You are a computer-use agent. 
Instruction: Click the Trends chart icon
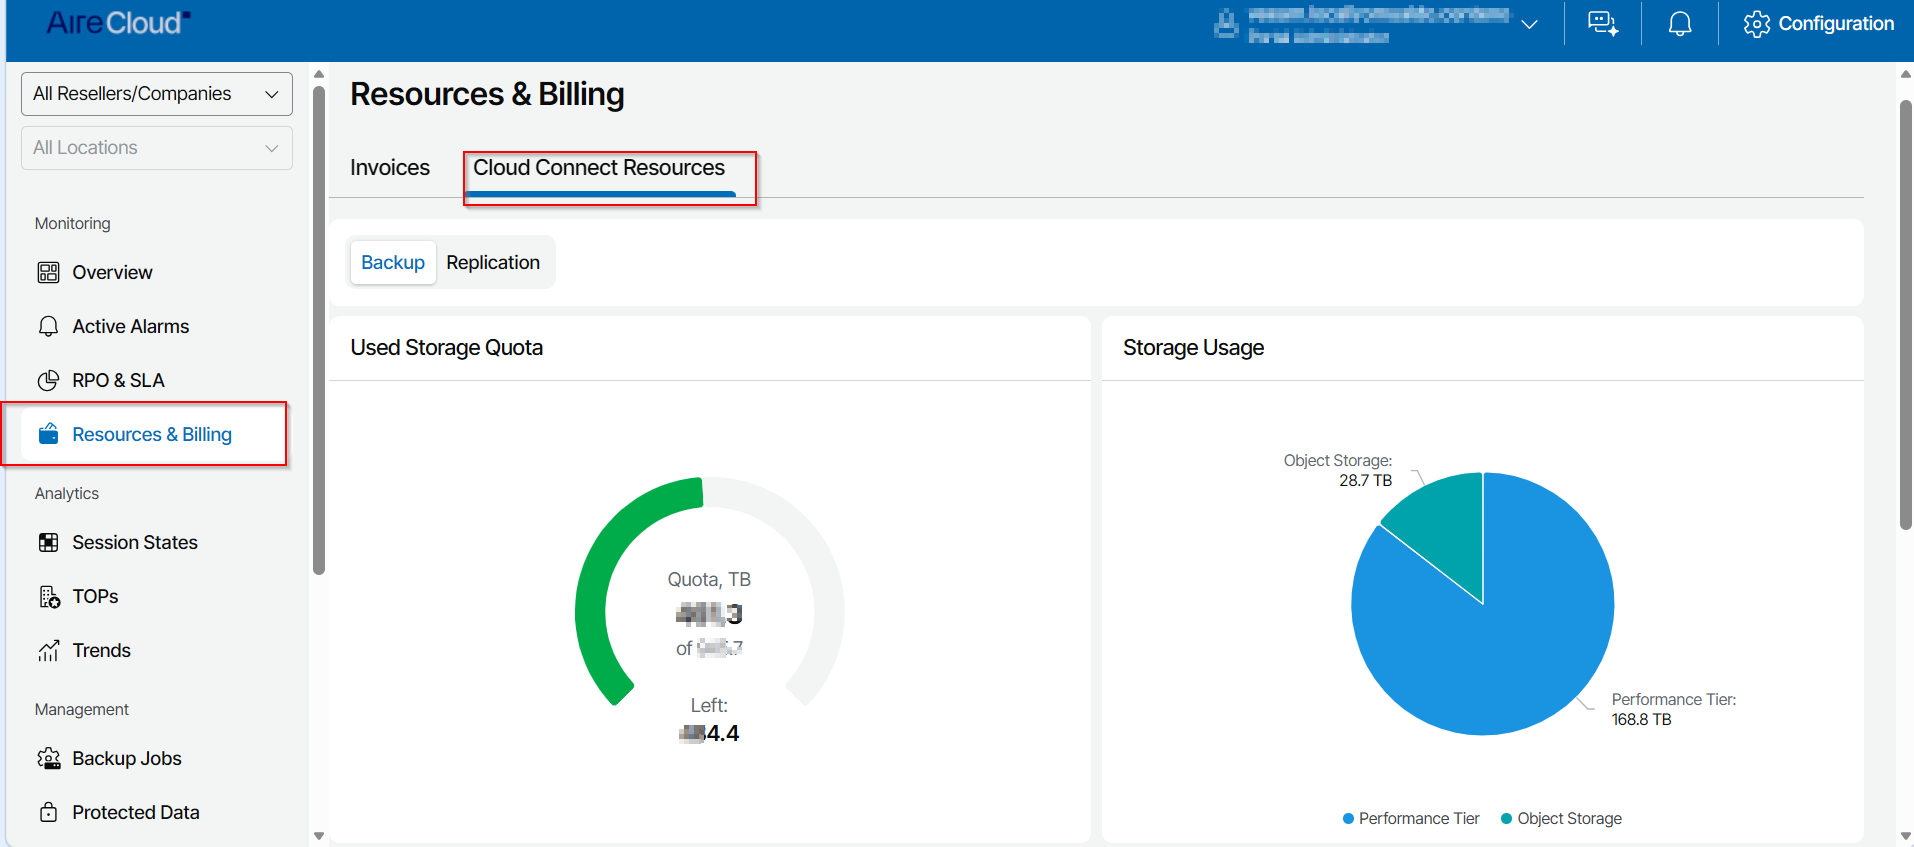48,651
